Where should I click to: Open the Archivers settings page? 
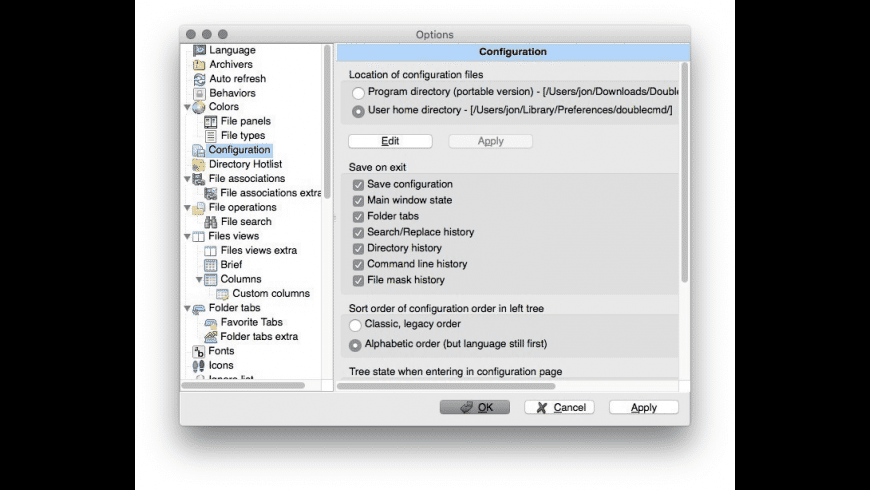[x=231, y=64]
